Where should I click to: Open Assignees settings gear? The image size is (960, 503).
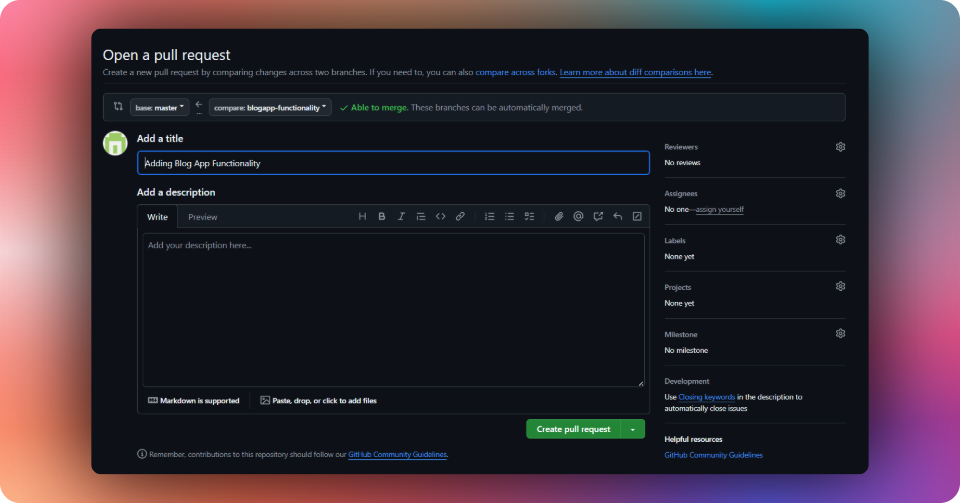coord(841,193)
